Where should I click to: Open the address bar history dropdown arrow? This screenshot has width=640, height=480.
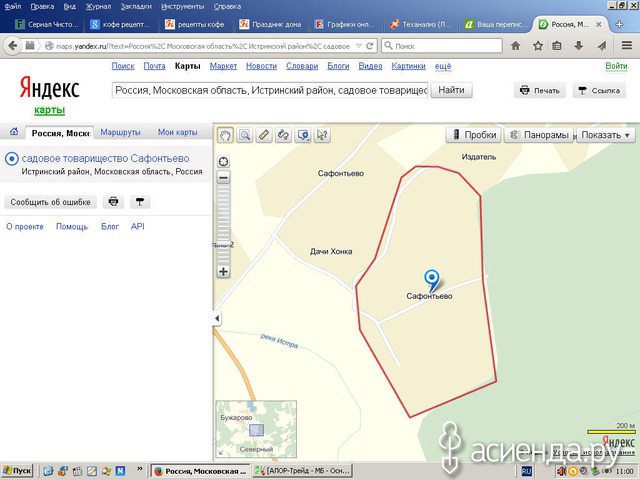click(358, 46)
